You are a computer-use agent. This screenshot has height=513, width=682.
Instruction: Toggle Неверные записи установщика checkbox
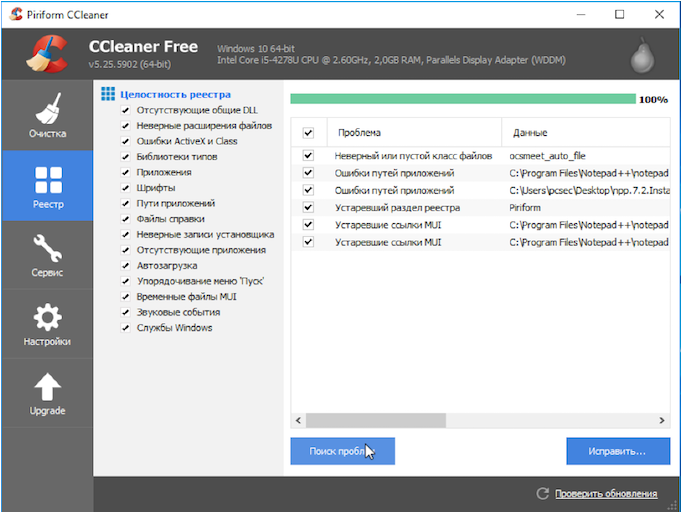tap(126, 235)
